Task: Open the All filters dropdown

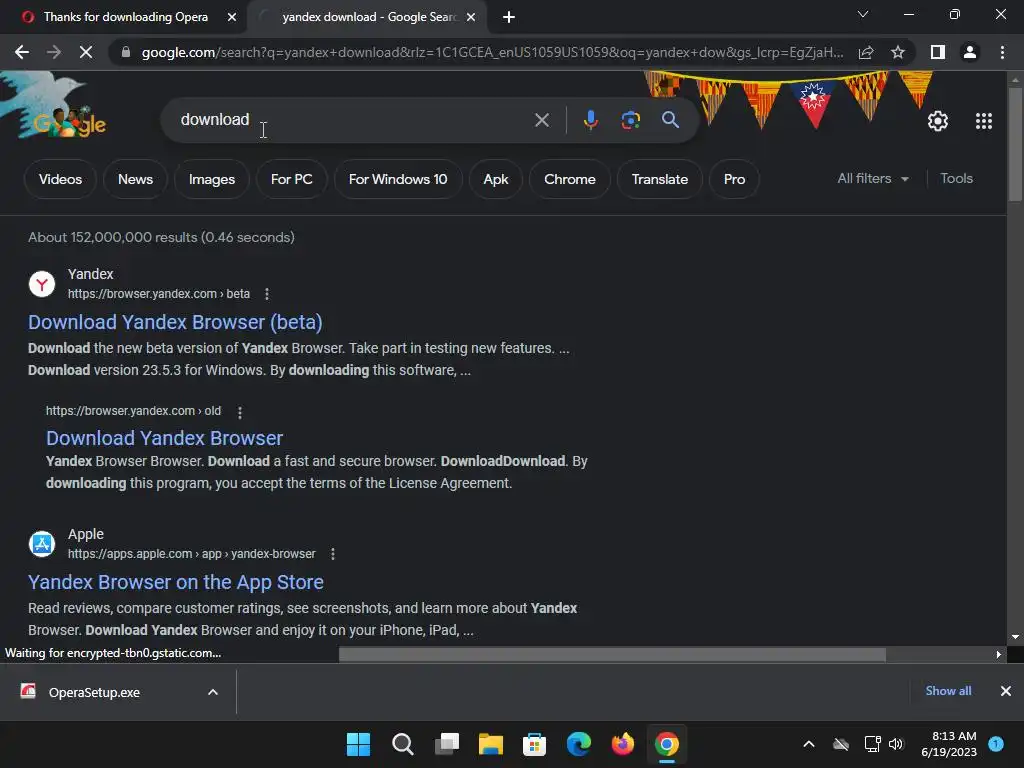Action: [872, 178]
